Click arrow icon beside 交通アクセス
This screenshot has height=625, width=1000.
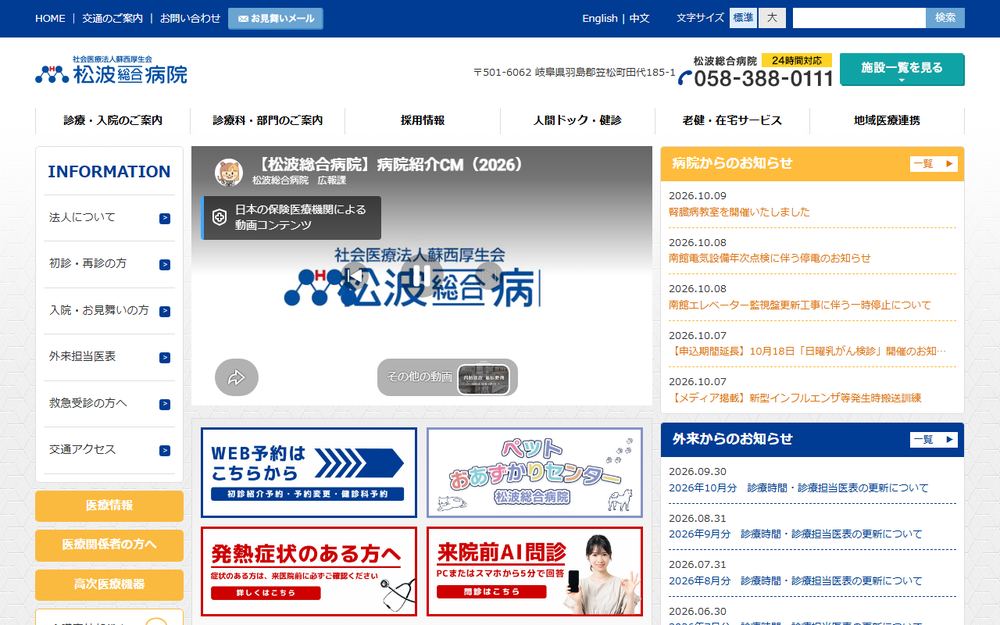(x=165, y=451)
